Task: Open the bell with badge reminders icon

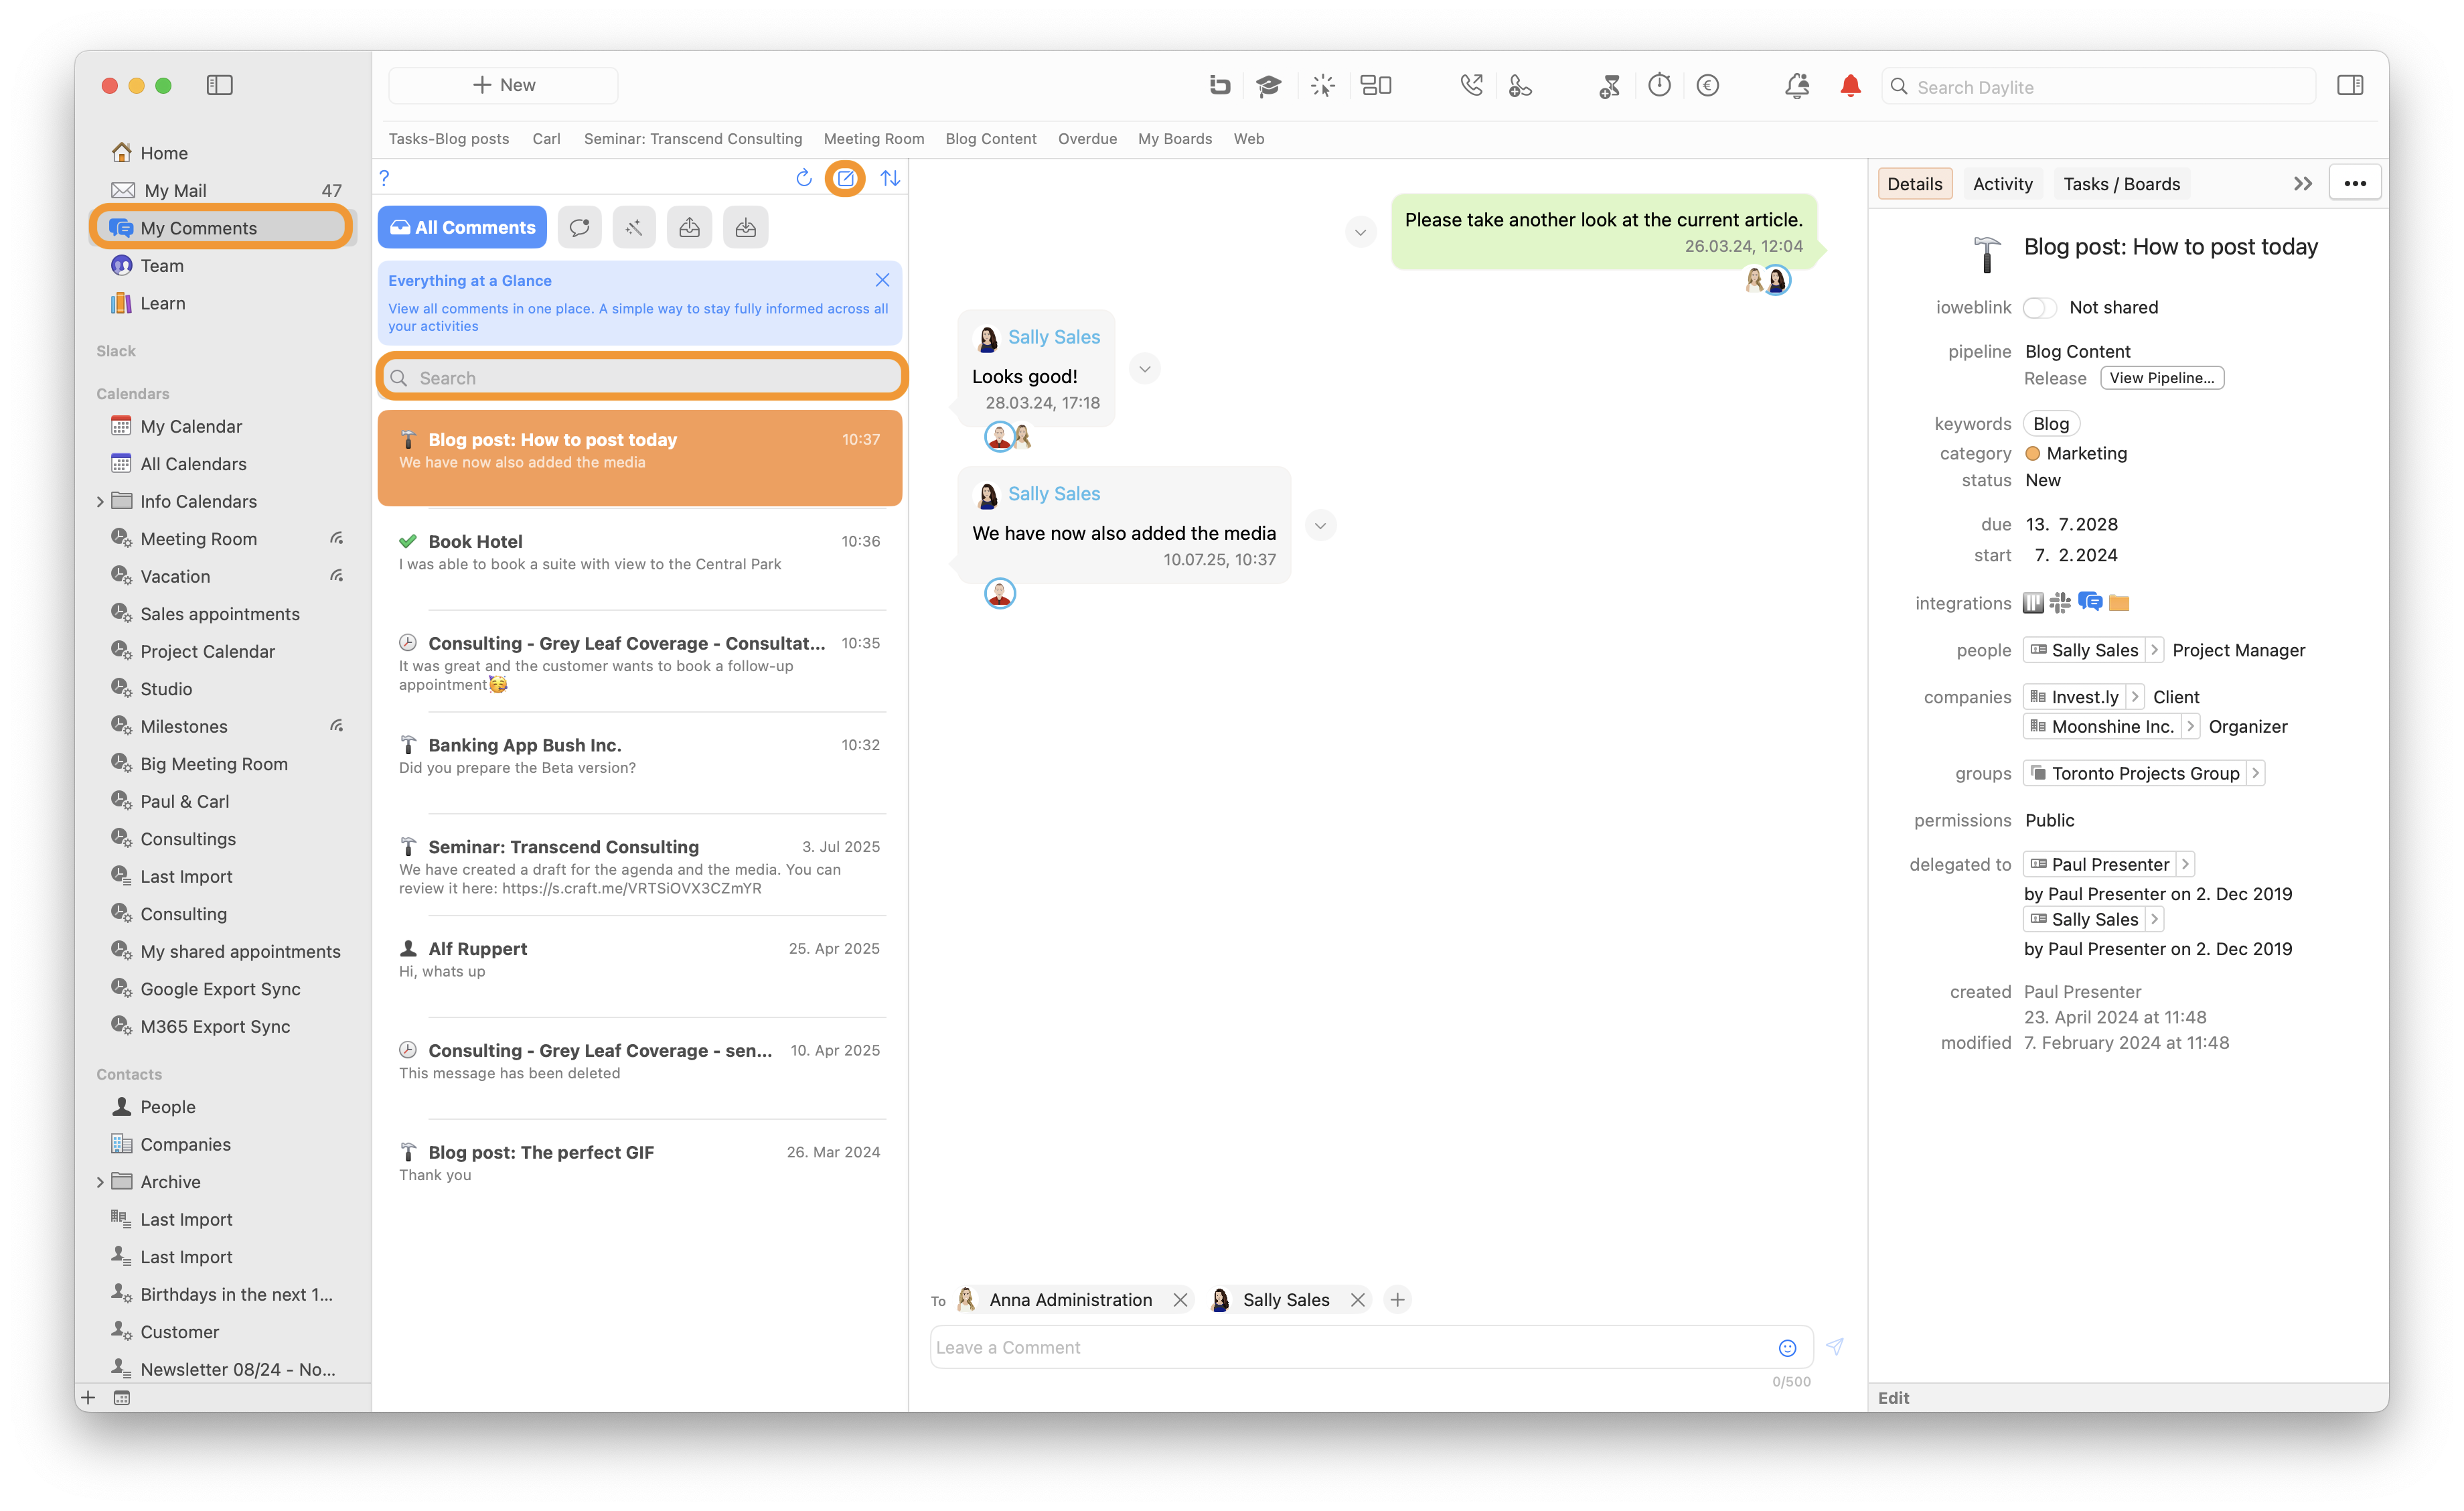Action: pyautogui.click(x=1797, y=86)
